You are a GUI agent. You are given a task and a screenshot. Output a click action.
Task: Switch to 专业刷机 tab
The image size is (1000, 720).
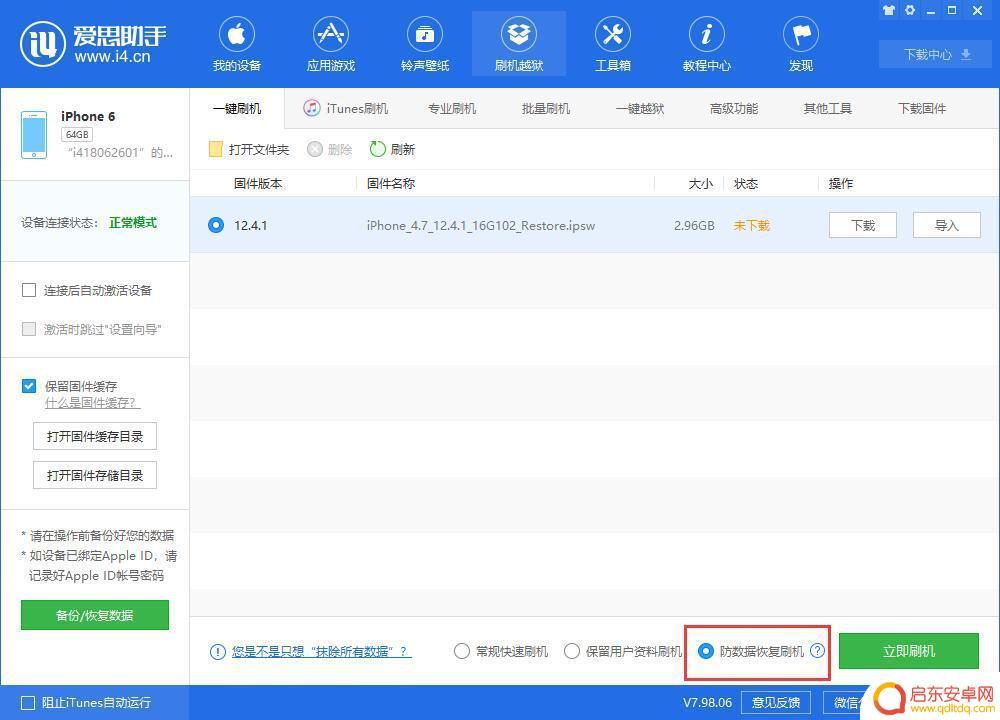coord(452,108)
